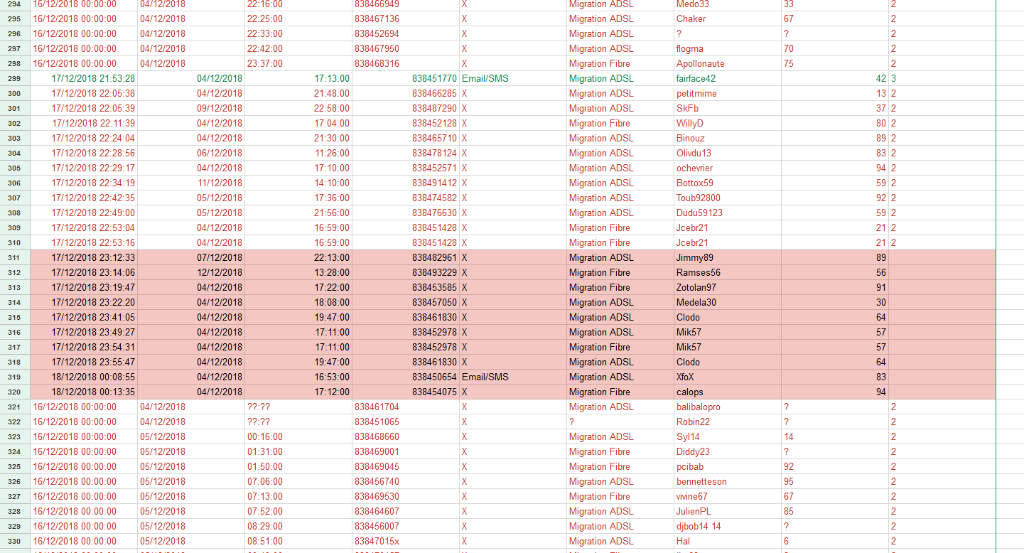Viewport: 1024px width, 553px height.
Task: Click cell containing username fairface42
Action: (x=697, y=78)
